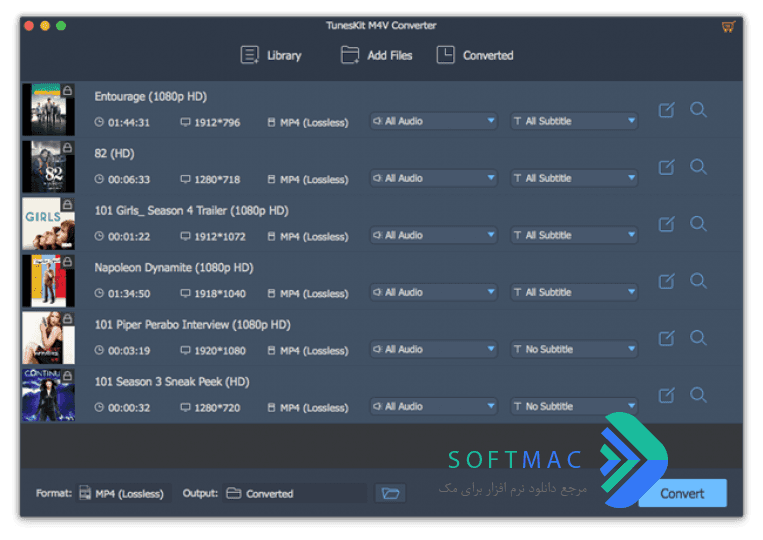
Task: Click the Convert button
Action: pyautogui.click(x=682, y=493)
